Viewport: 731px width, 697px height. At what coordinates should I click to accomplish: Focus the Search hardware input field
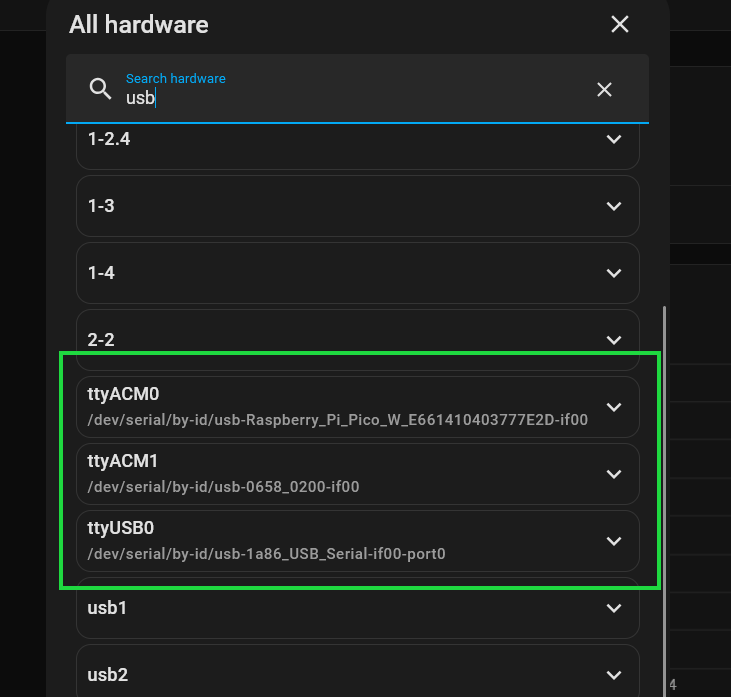(357, 89)
